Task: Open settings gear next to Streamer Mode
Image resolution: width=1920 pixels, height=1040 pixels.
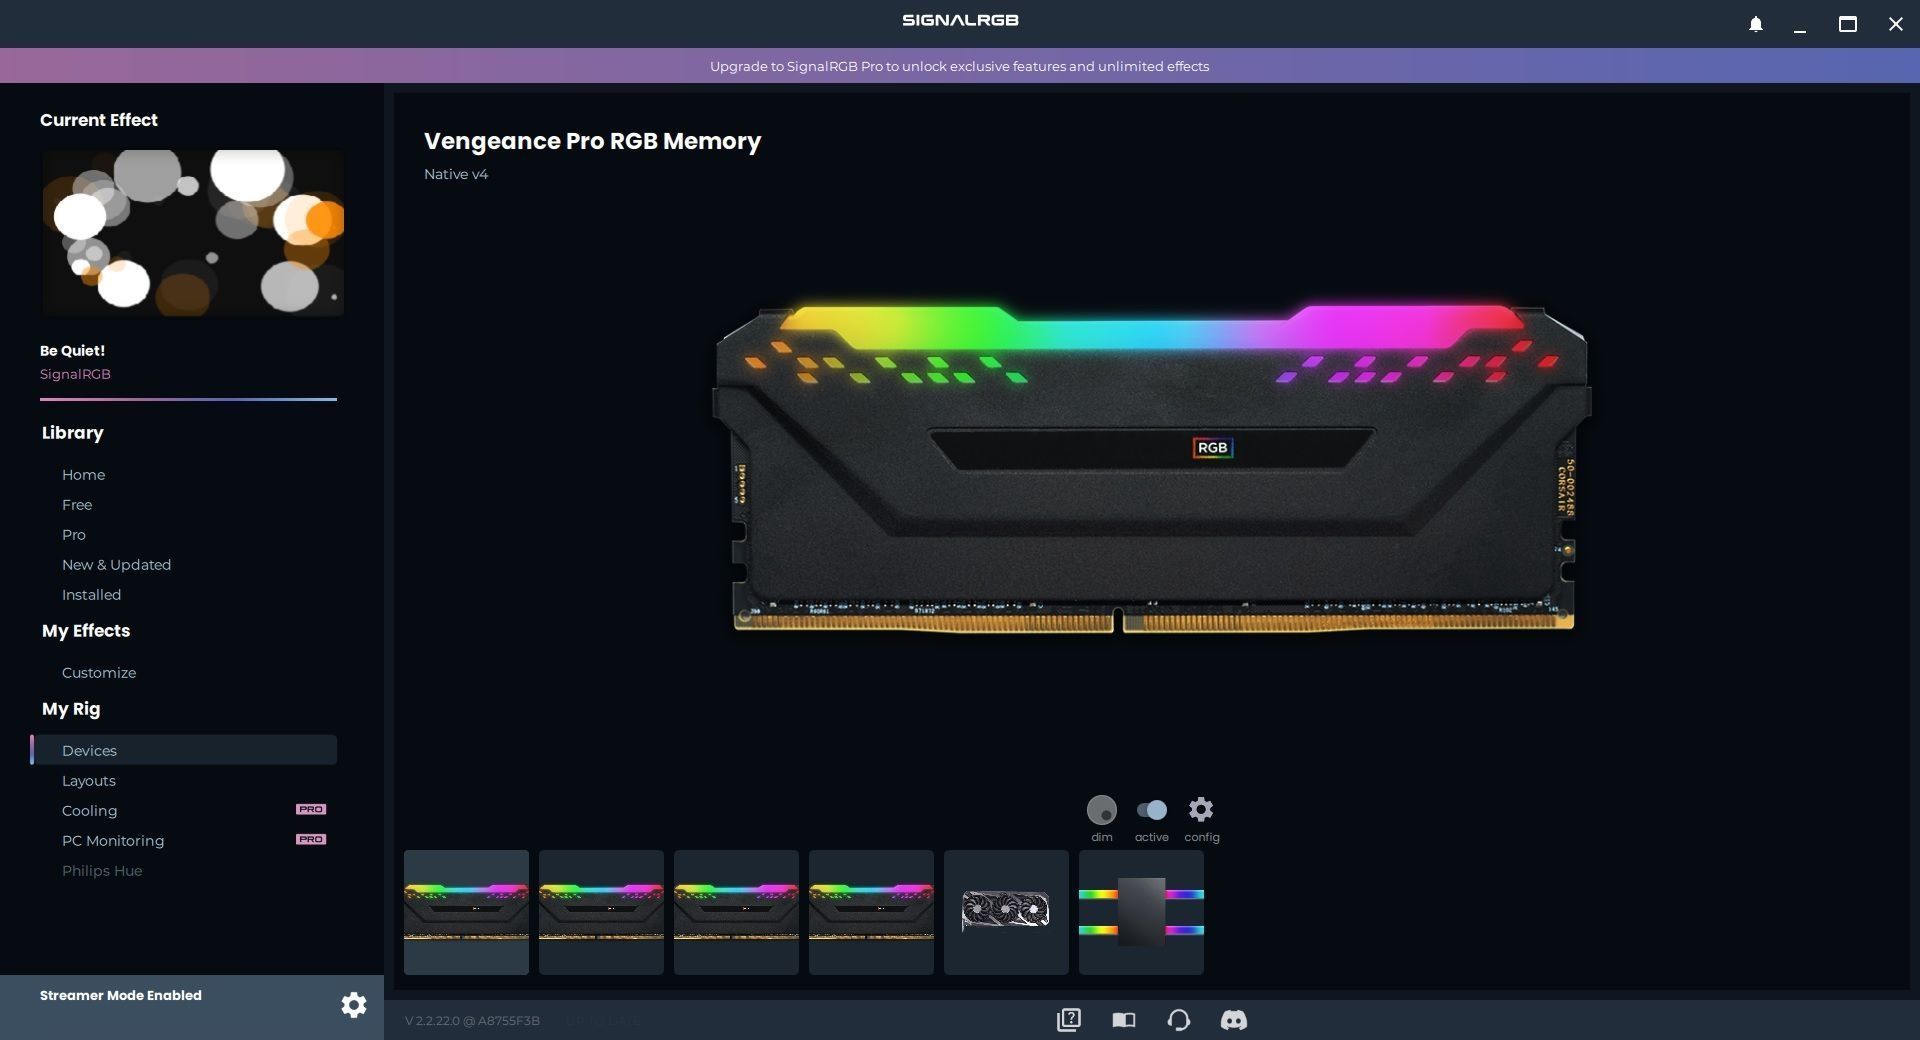Action: [x=354, y=1005]
